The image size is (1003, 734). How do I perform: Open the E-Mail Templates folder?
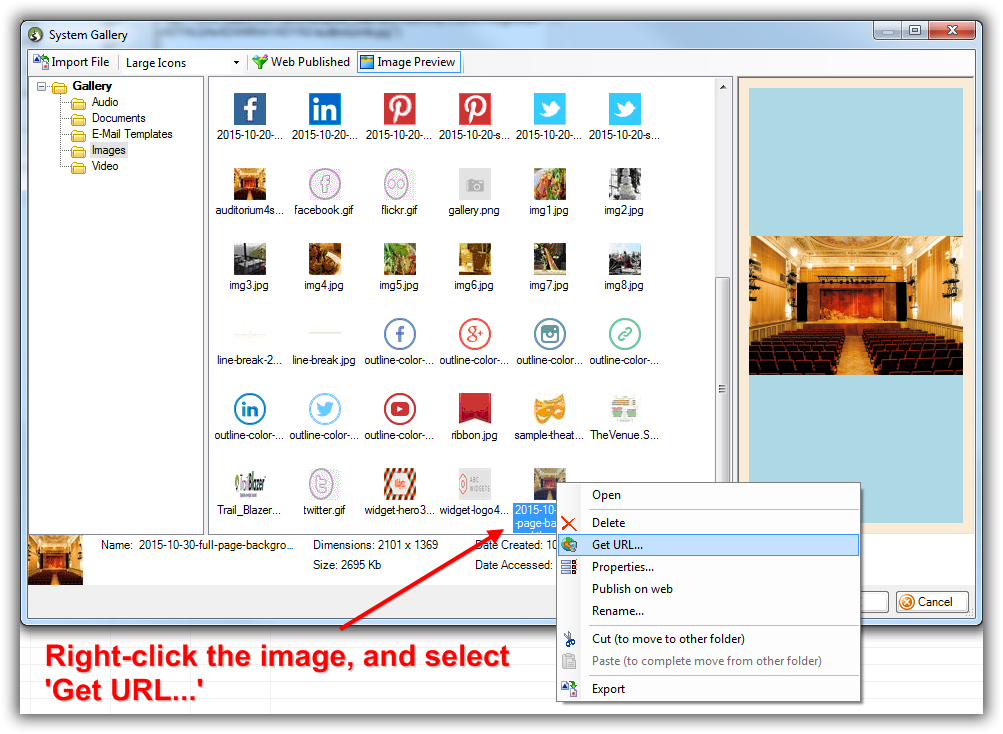point(131,134)
